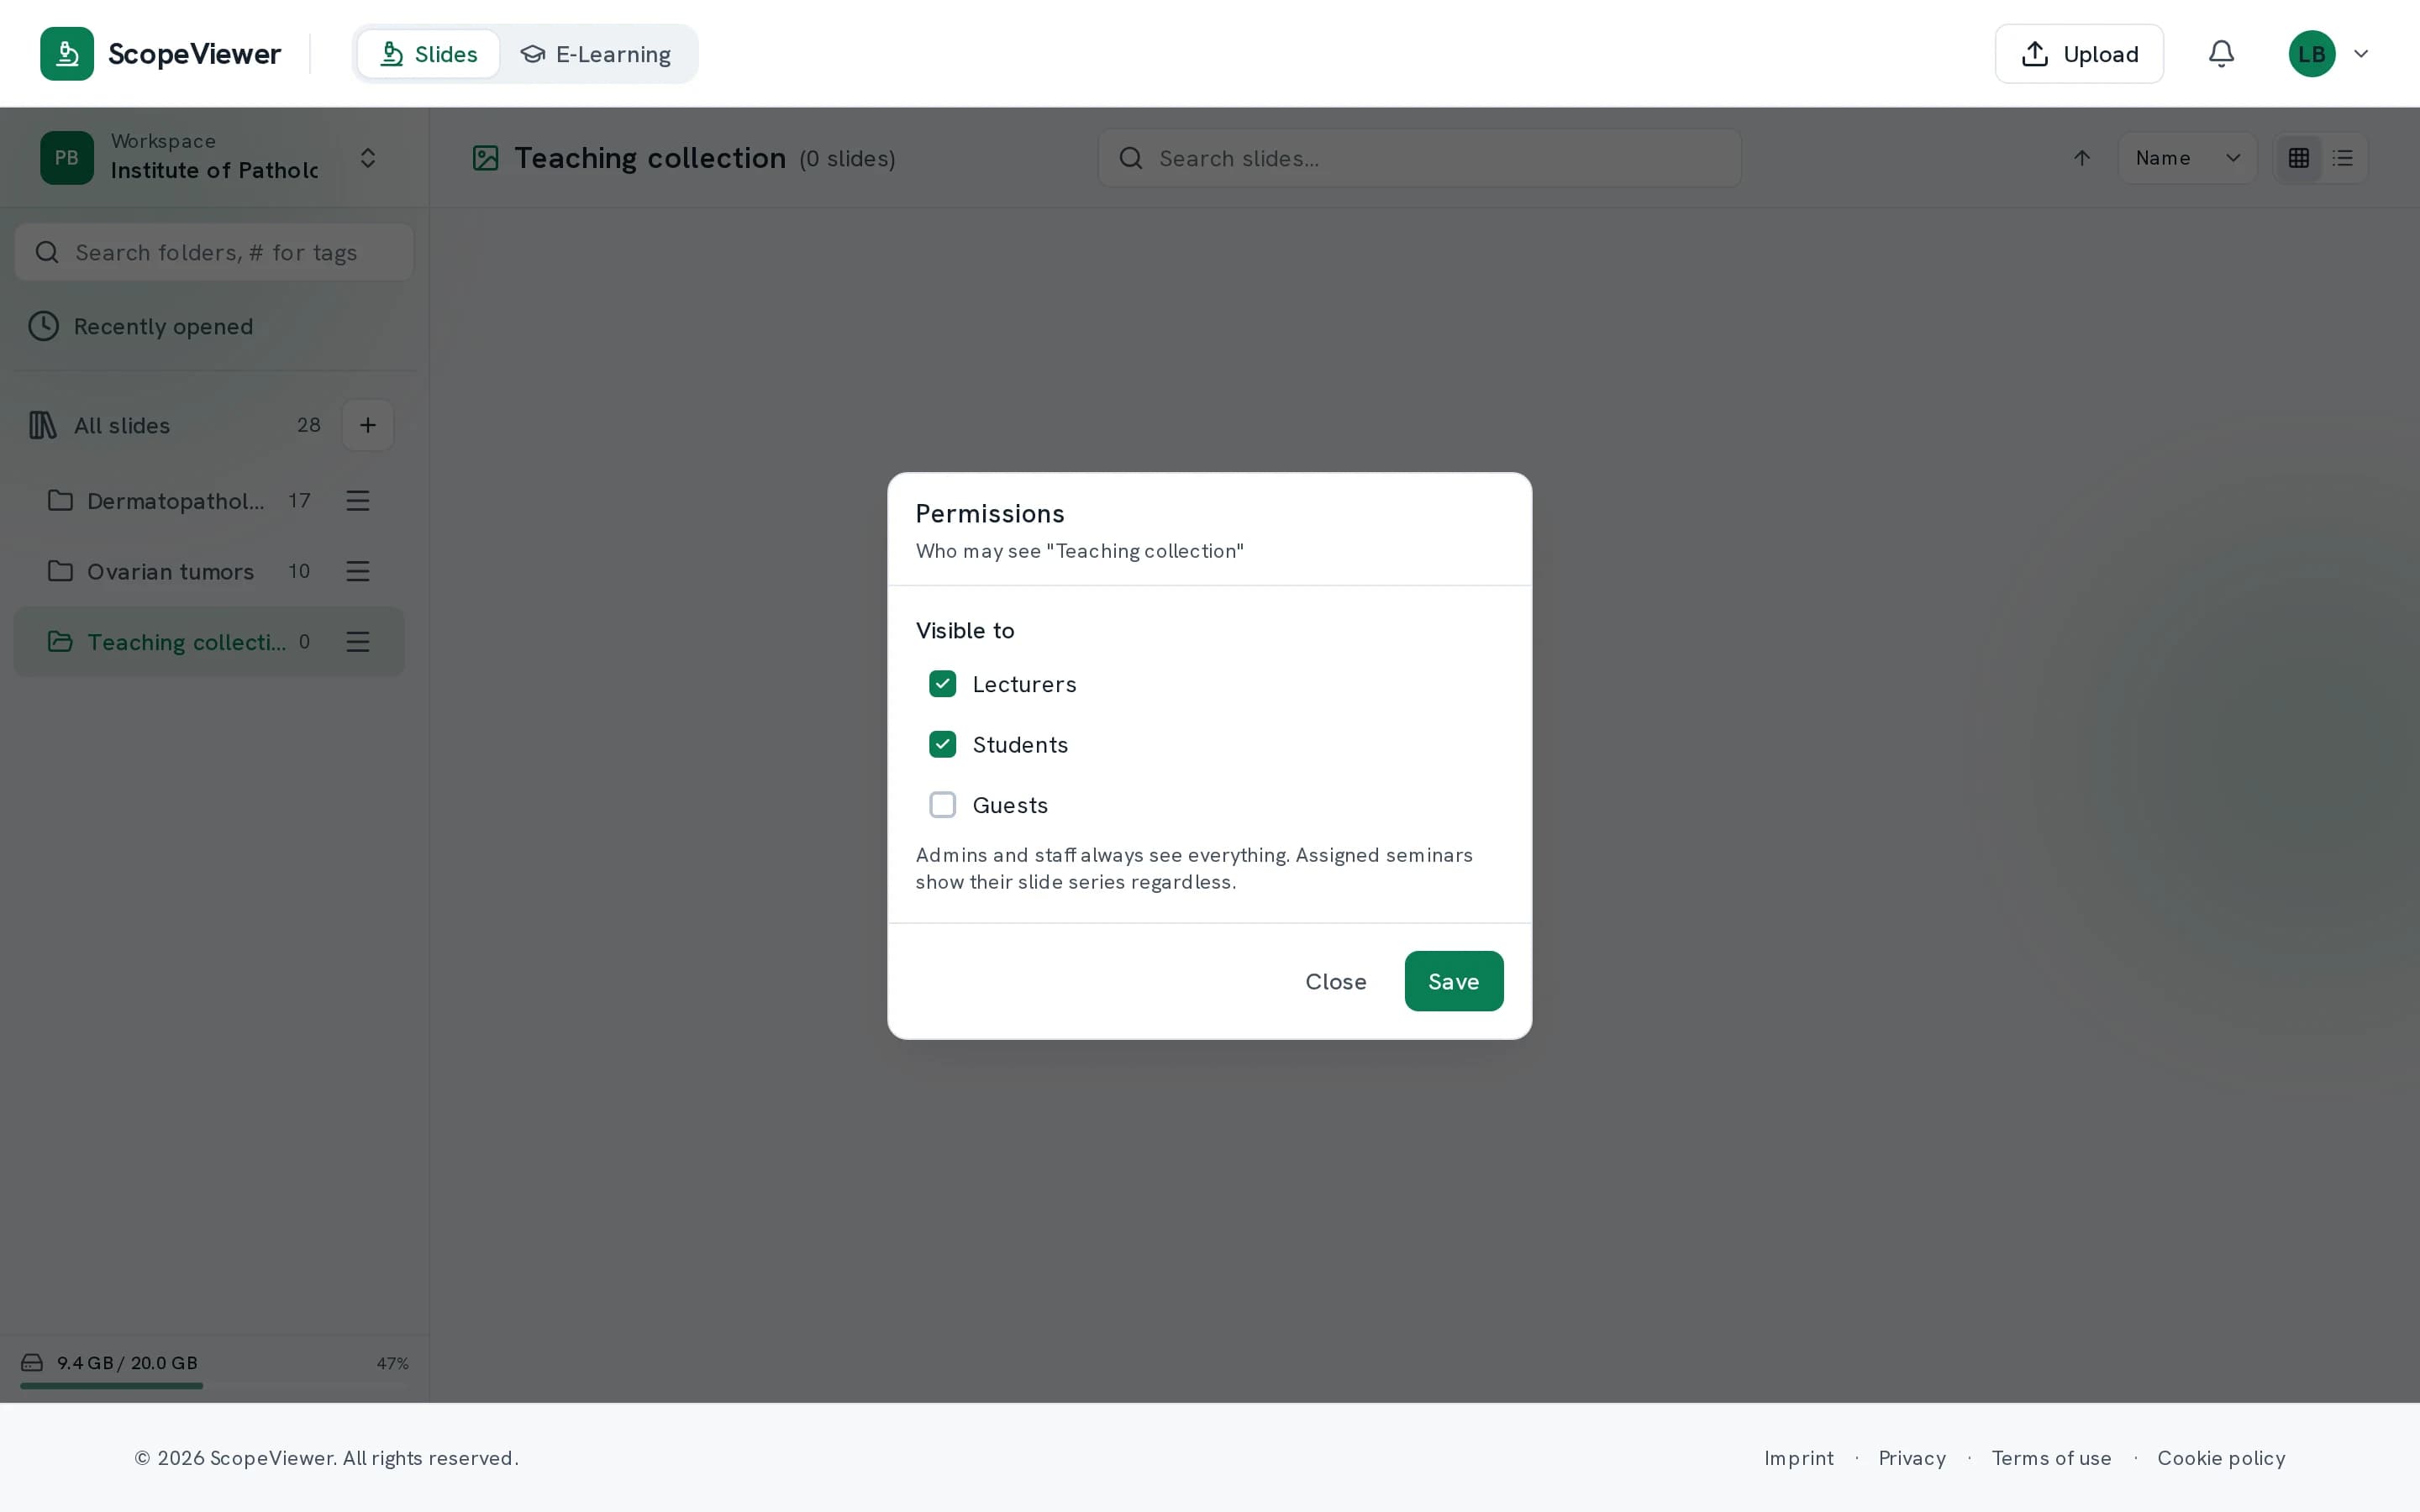The height and width of the screenshot is (1512, 2420).
Task: Click the storage usage progress bar
Action: [x=214, y=1386]
